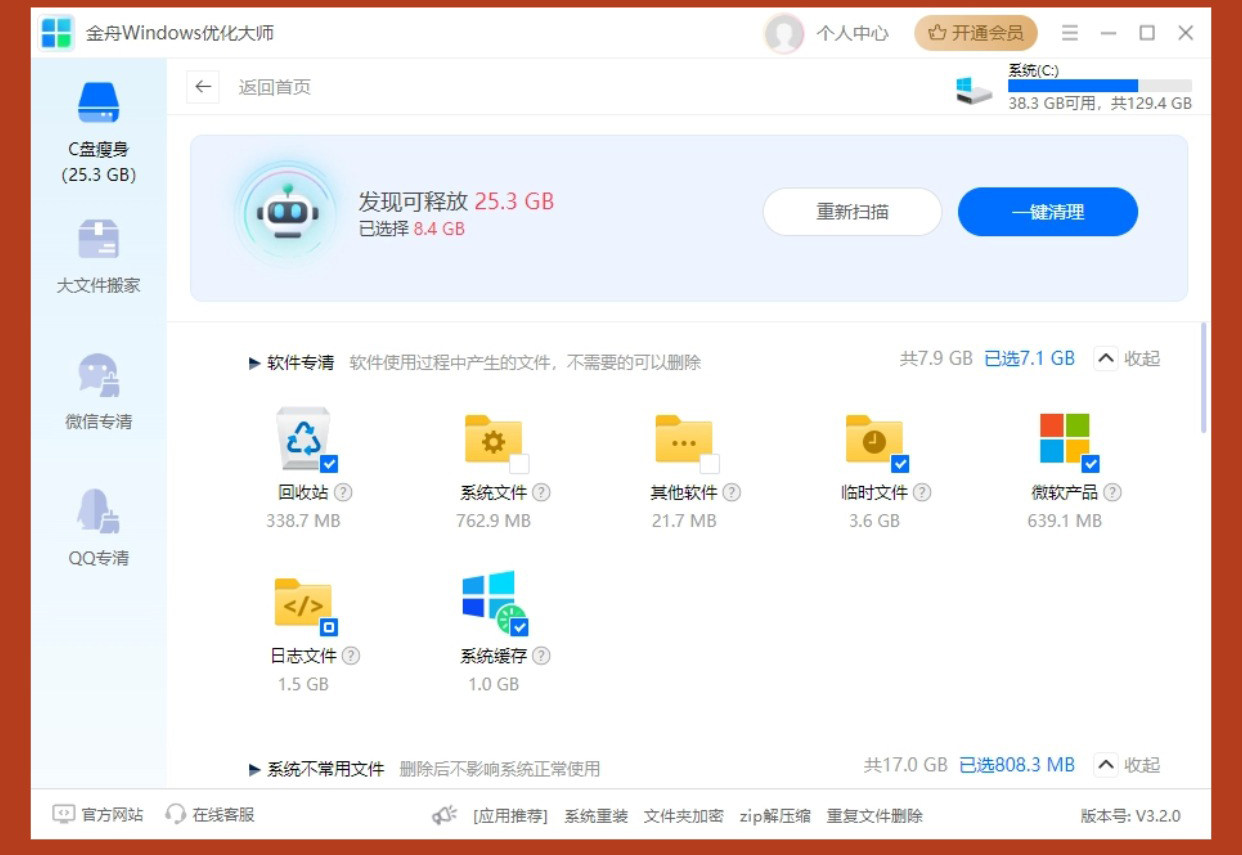Click the 金舟Windows优化大师 app logo
Screen dimensions: 1242x855
57,33
